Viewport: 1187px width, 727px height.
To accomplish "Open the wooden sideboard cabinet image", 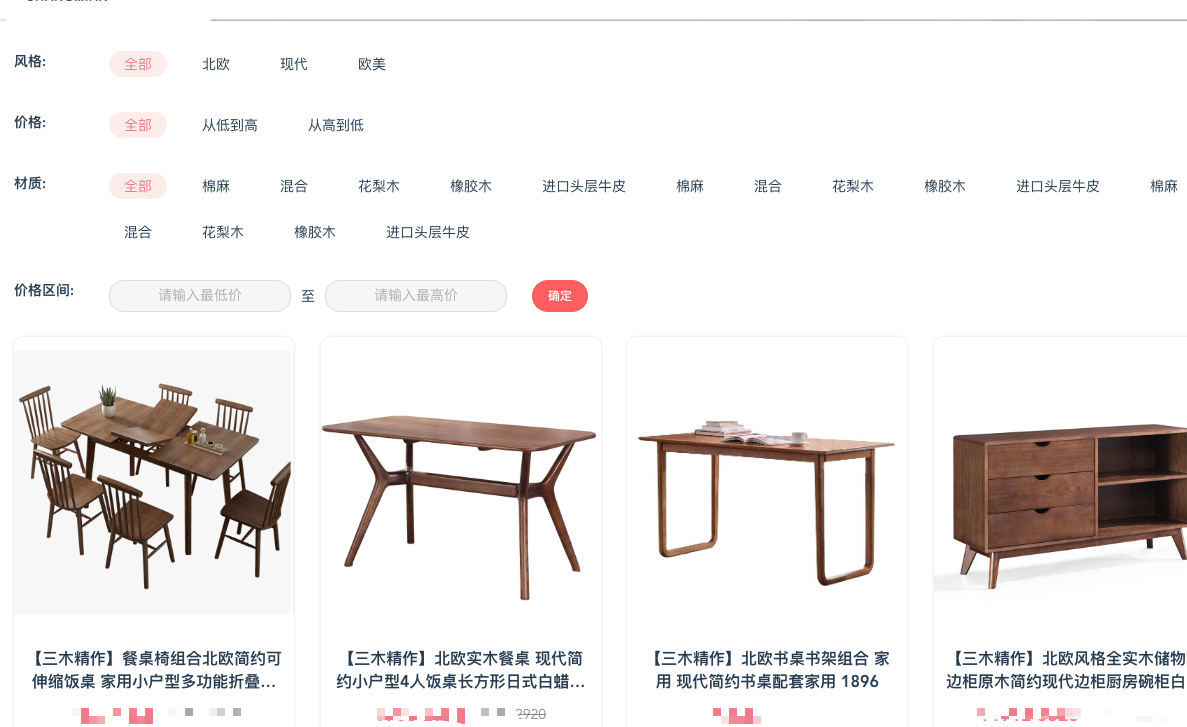I will click(x=1061, y=482).
